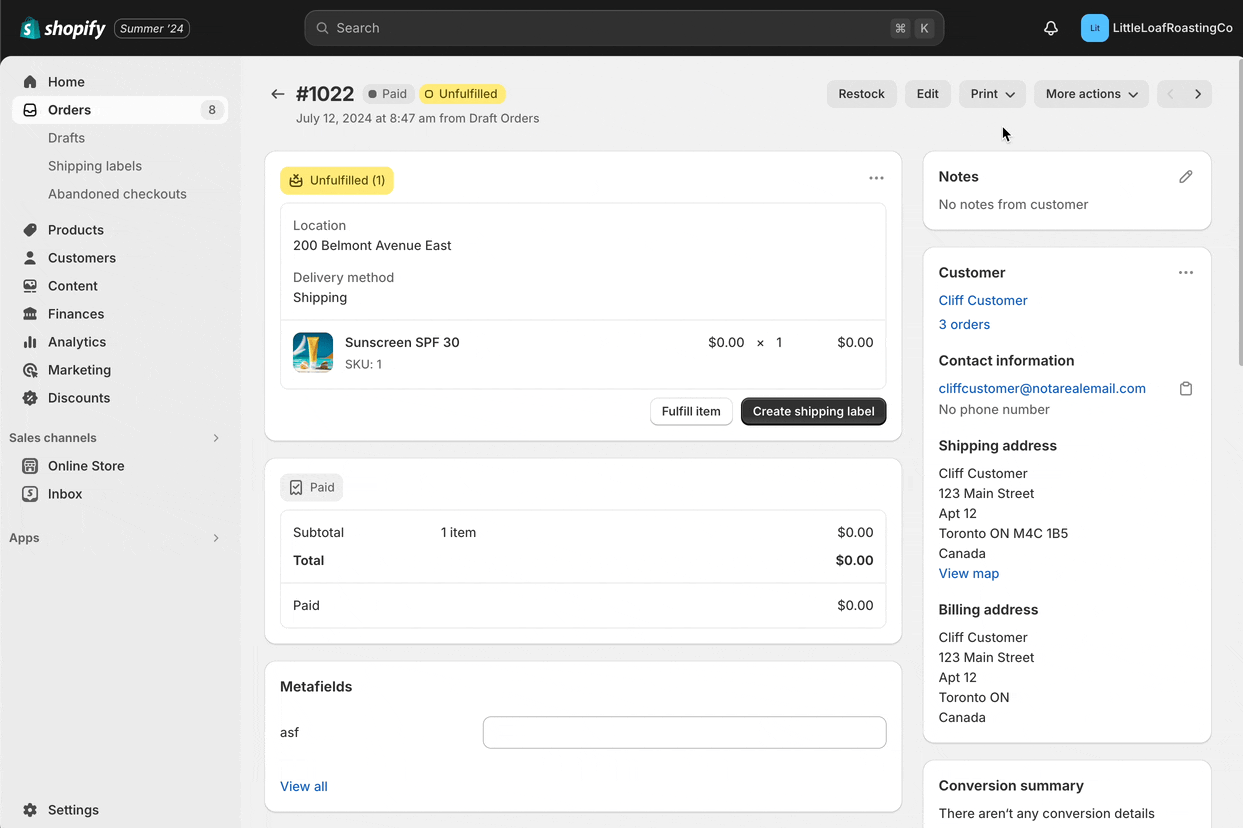Go to next order arrow
This screenshot has height=828, width=1243.
pos(1198,94)
